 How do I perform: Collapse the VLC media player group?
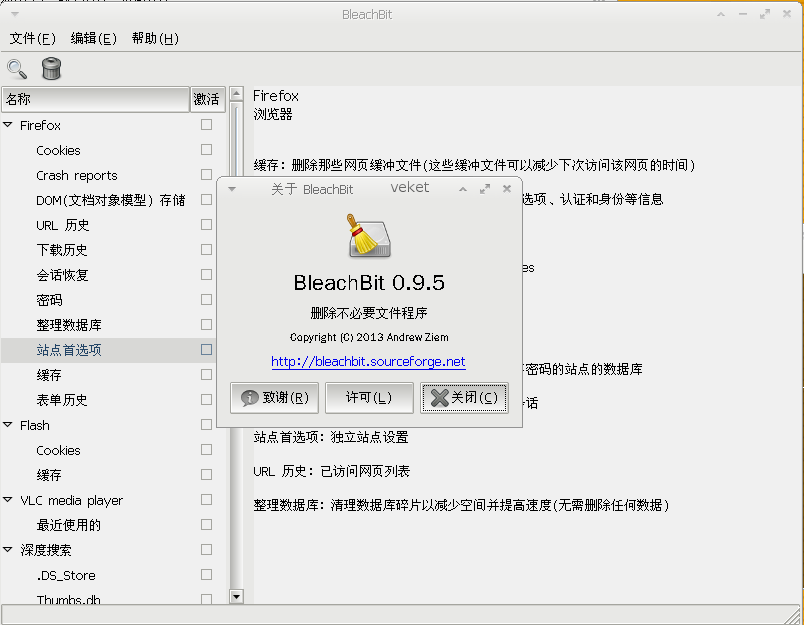[8, 499]
